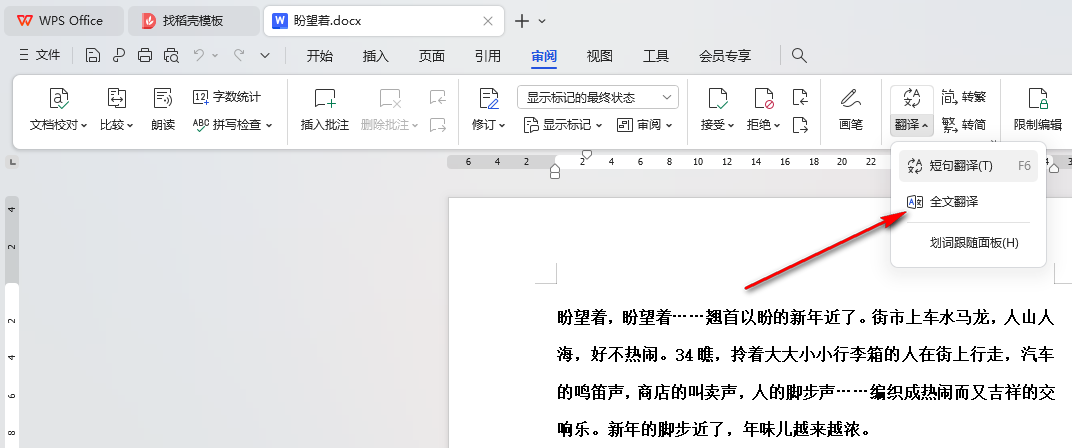Switch to the 插入 tab
The width and height of the screenshot is (1072, 448).
pos(375,56)
